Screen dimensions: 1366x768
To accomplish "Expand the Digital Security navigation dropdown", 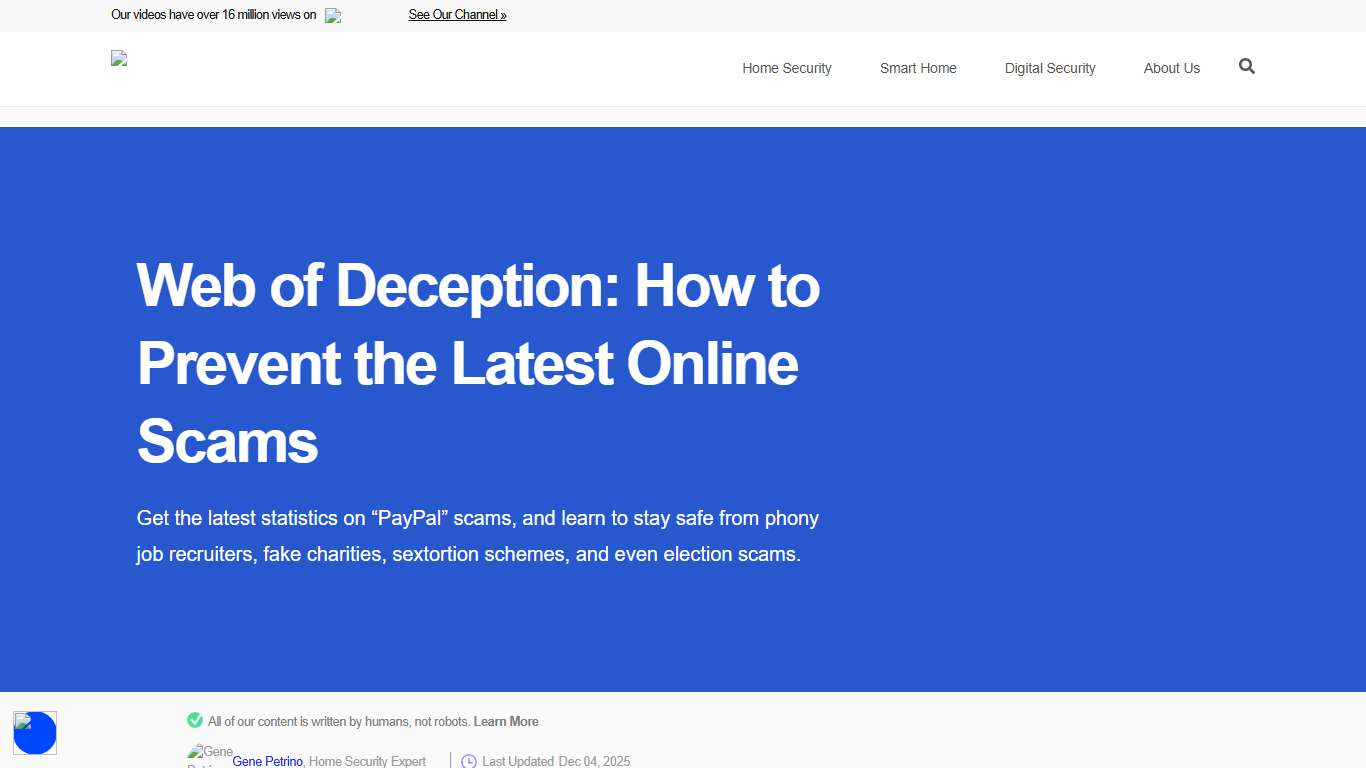I will coord(1050,68).
